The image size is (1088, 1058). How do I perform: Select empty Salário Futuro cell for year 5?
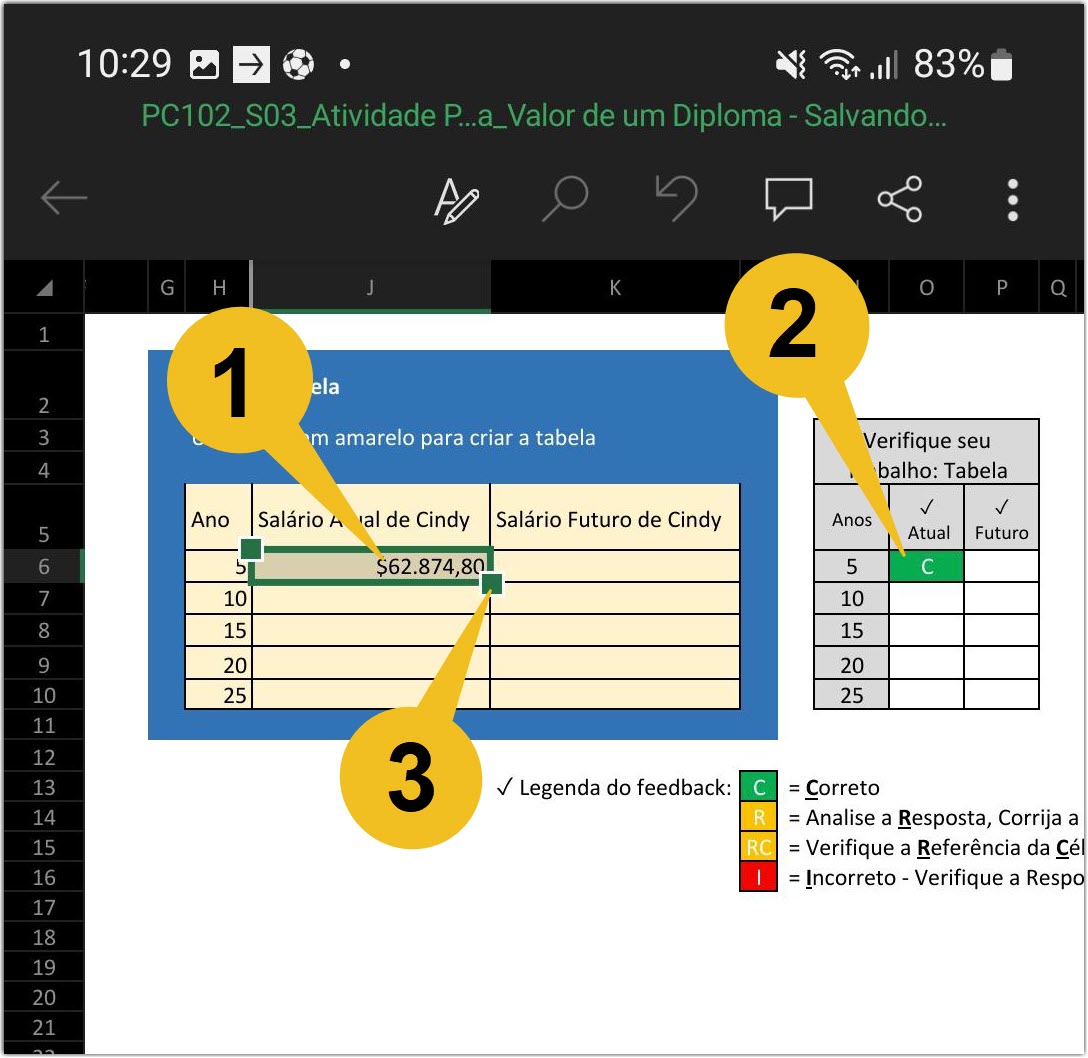[x=615, y=566]
